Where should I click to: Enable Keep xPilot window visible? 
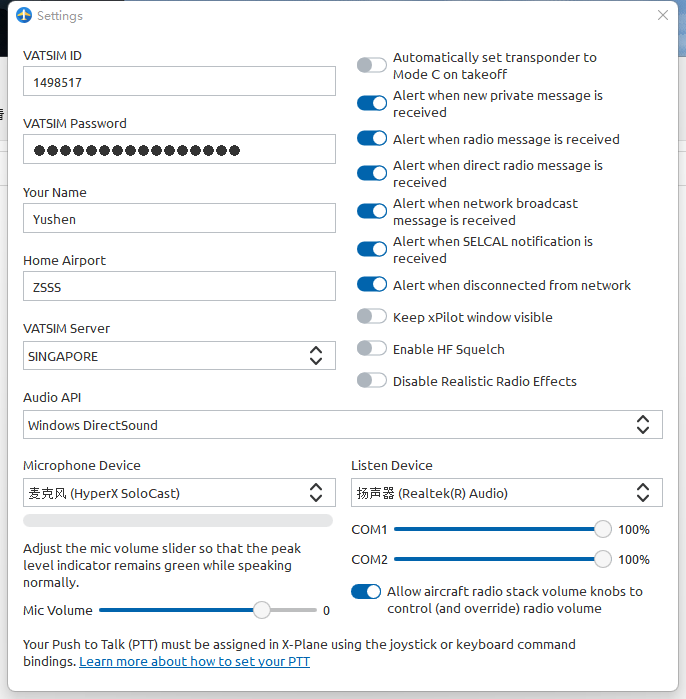[x=372, y=317]
